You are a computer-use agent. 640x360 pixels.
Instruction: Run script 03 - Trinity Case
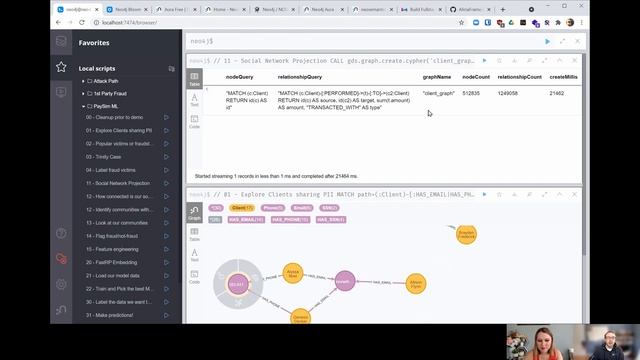click(x=166, y=157)
